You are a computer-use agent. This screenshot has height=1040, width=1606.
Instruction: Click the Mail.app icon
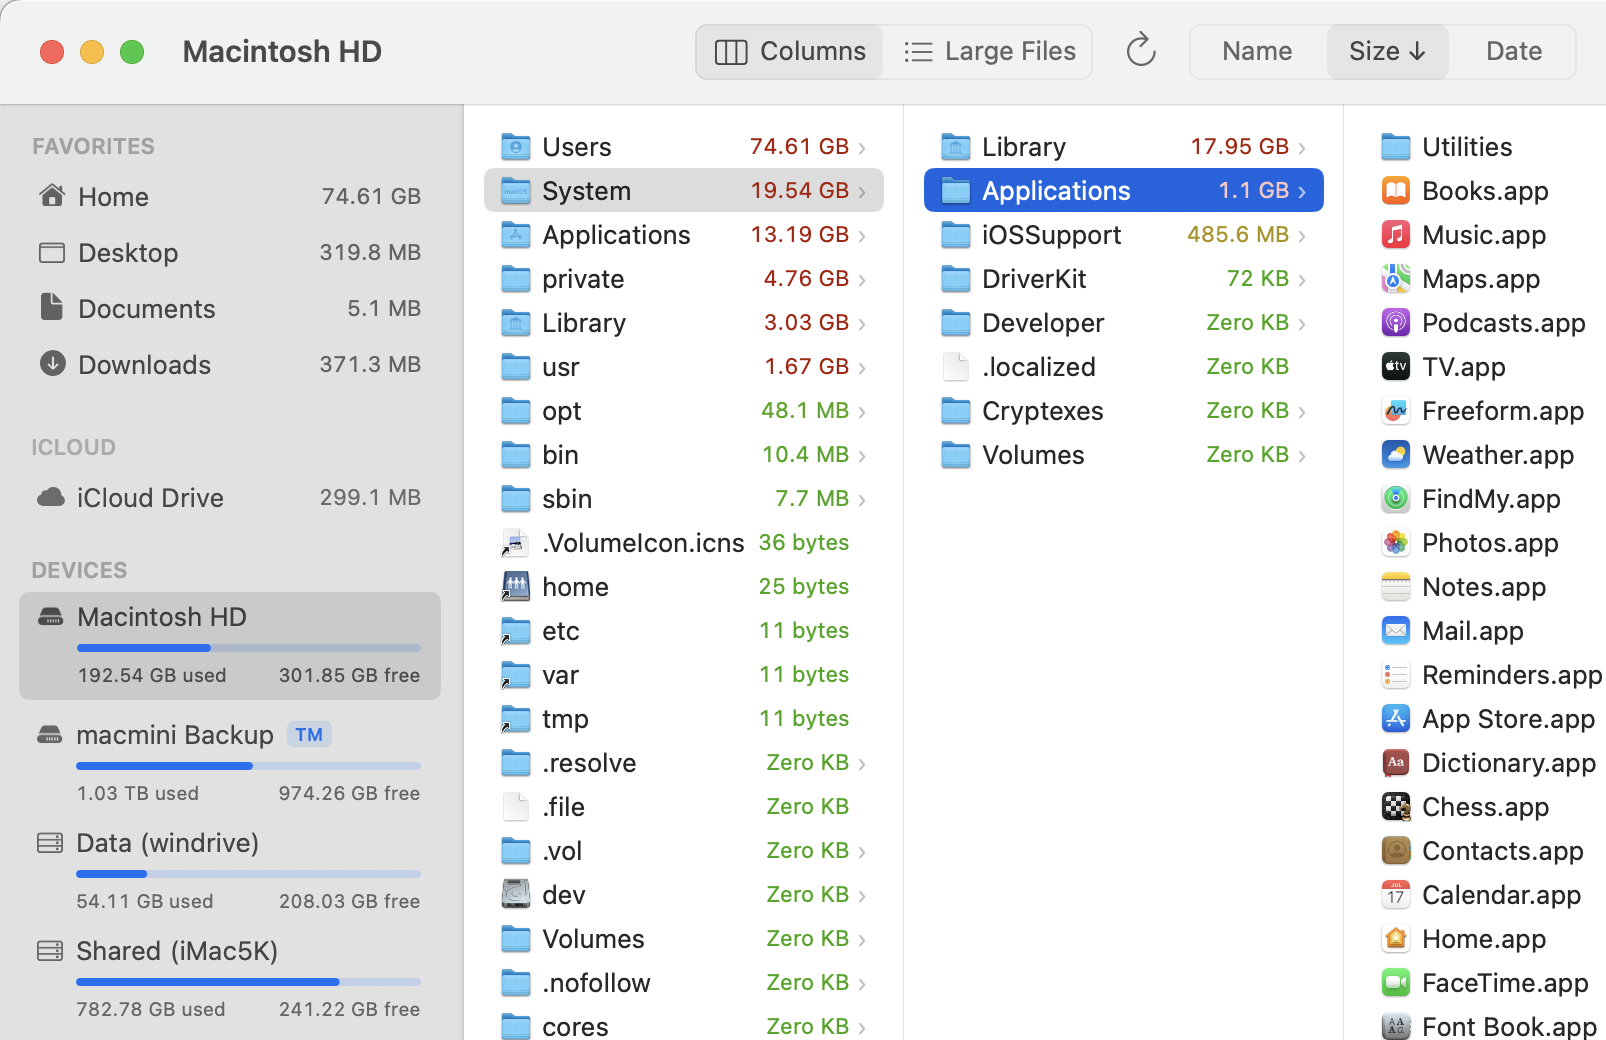tap(1396, 631)
